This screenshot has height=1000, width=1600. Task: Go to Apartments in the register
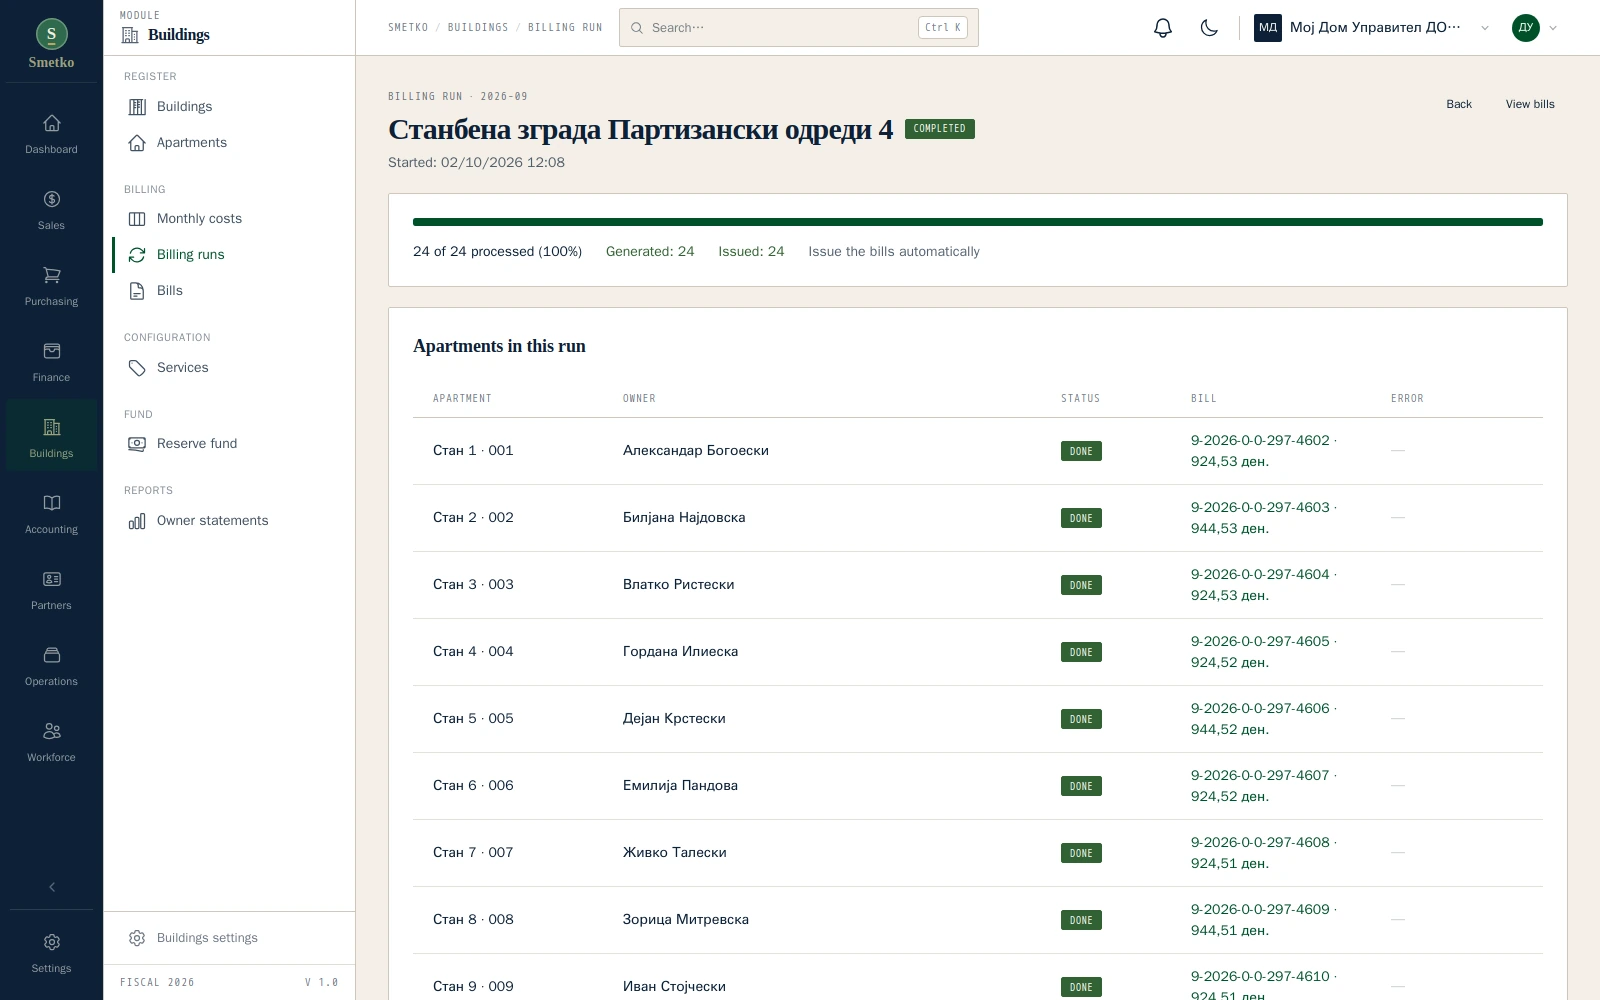click(x=229, y=142)
